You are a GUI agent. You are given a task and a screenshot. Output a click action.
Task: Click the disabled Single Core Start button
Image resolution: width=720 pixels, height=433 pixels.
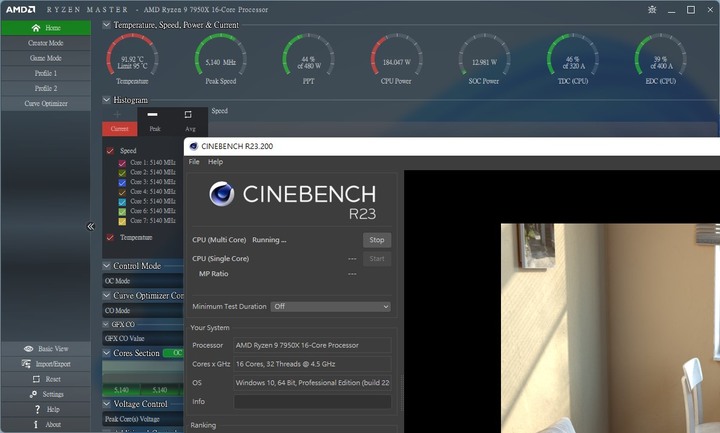(x=377, y=259)
